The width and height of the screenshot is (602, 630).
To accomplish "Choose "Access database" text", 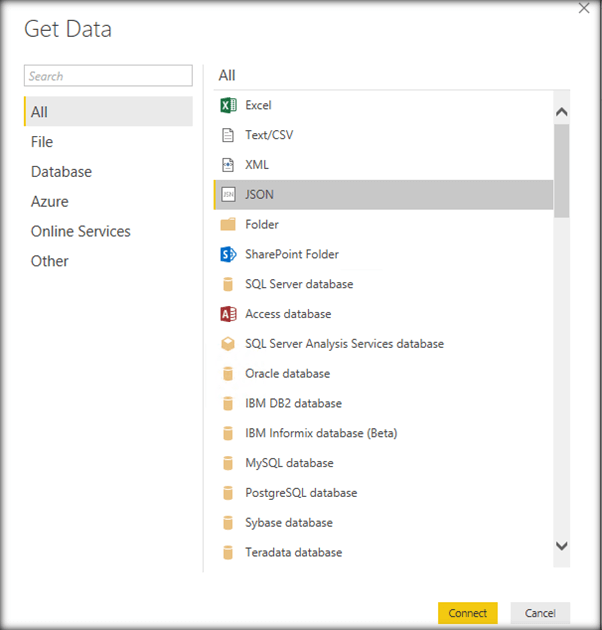I will click(x=288, y=314).
